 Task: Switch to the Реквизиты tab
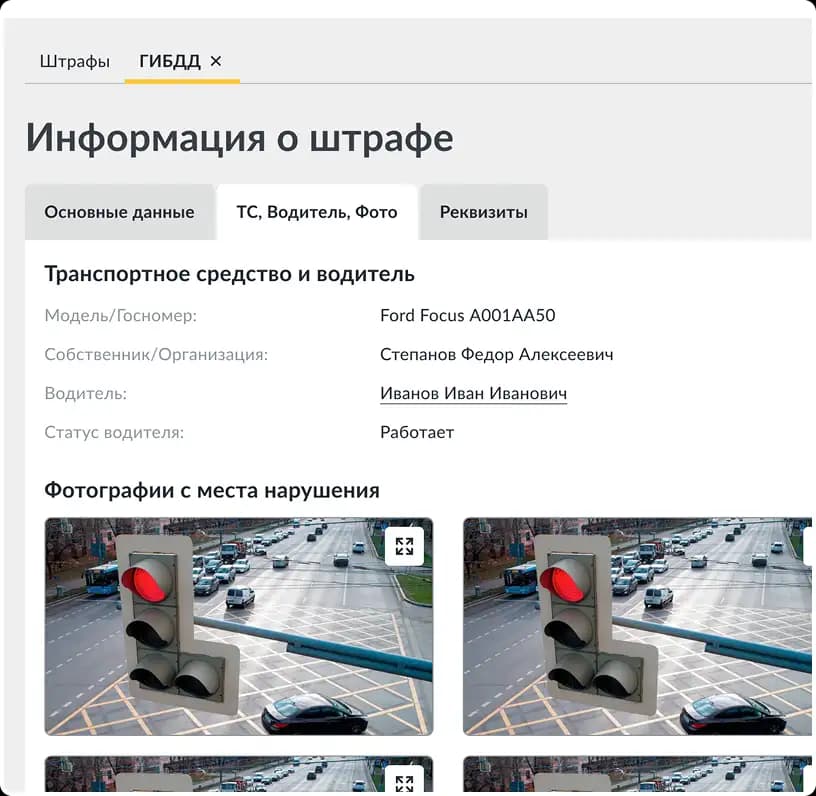(x=483, y=212)
